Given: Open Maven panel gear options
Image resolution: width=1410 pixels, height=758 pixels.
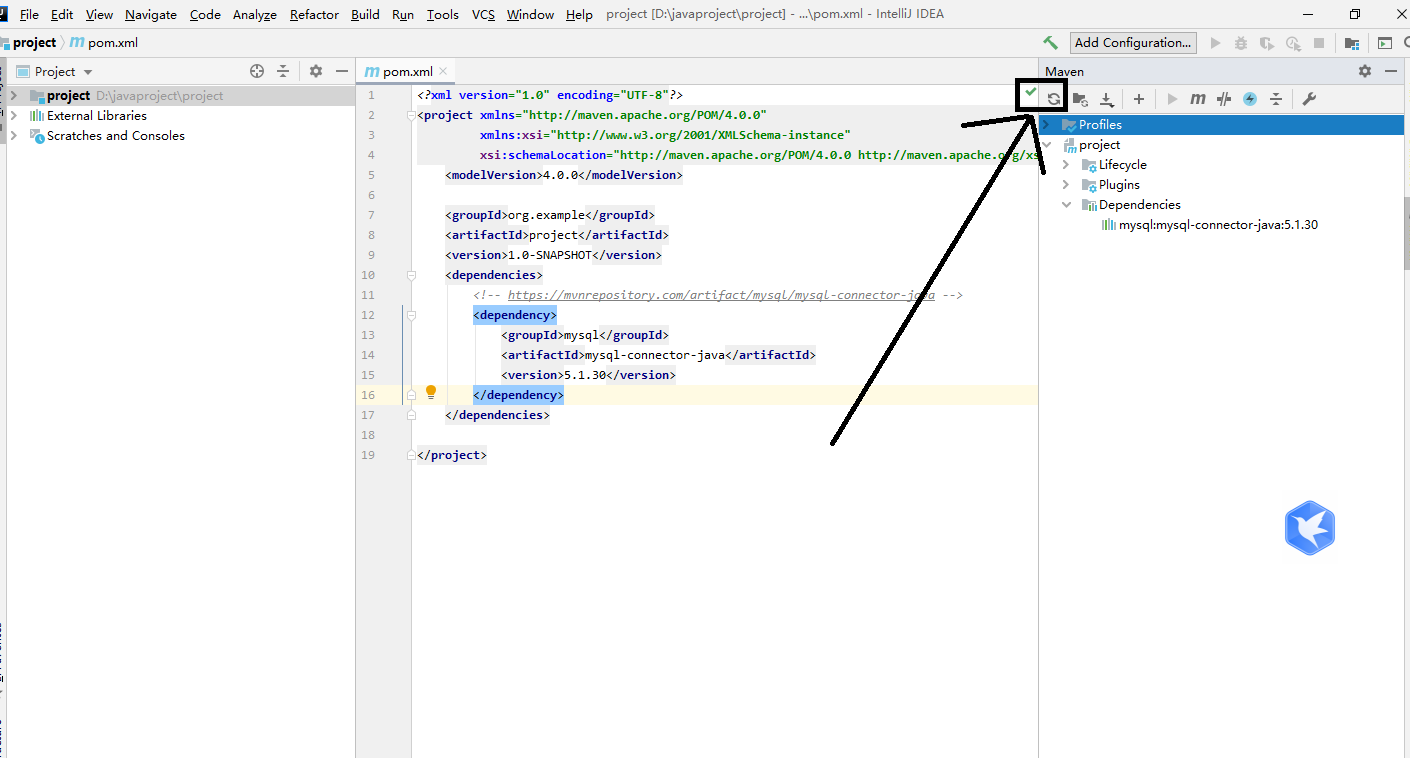Looking at the screenshot, I should [1365, 71].
